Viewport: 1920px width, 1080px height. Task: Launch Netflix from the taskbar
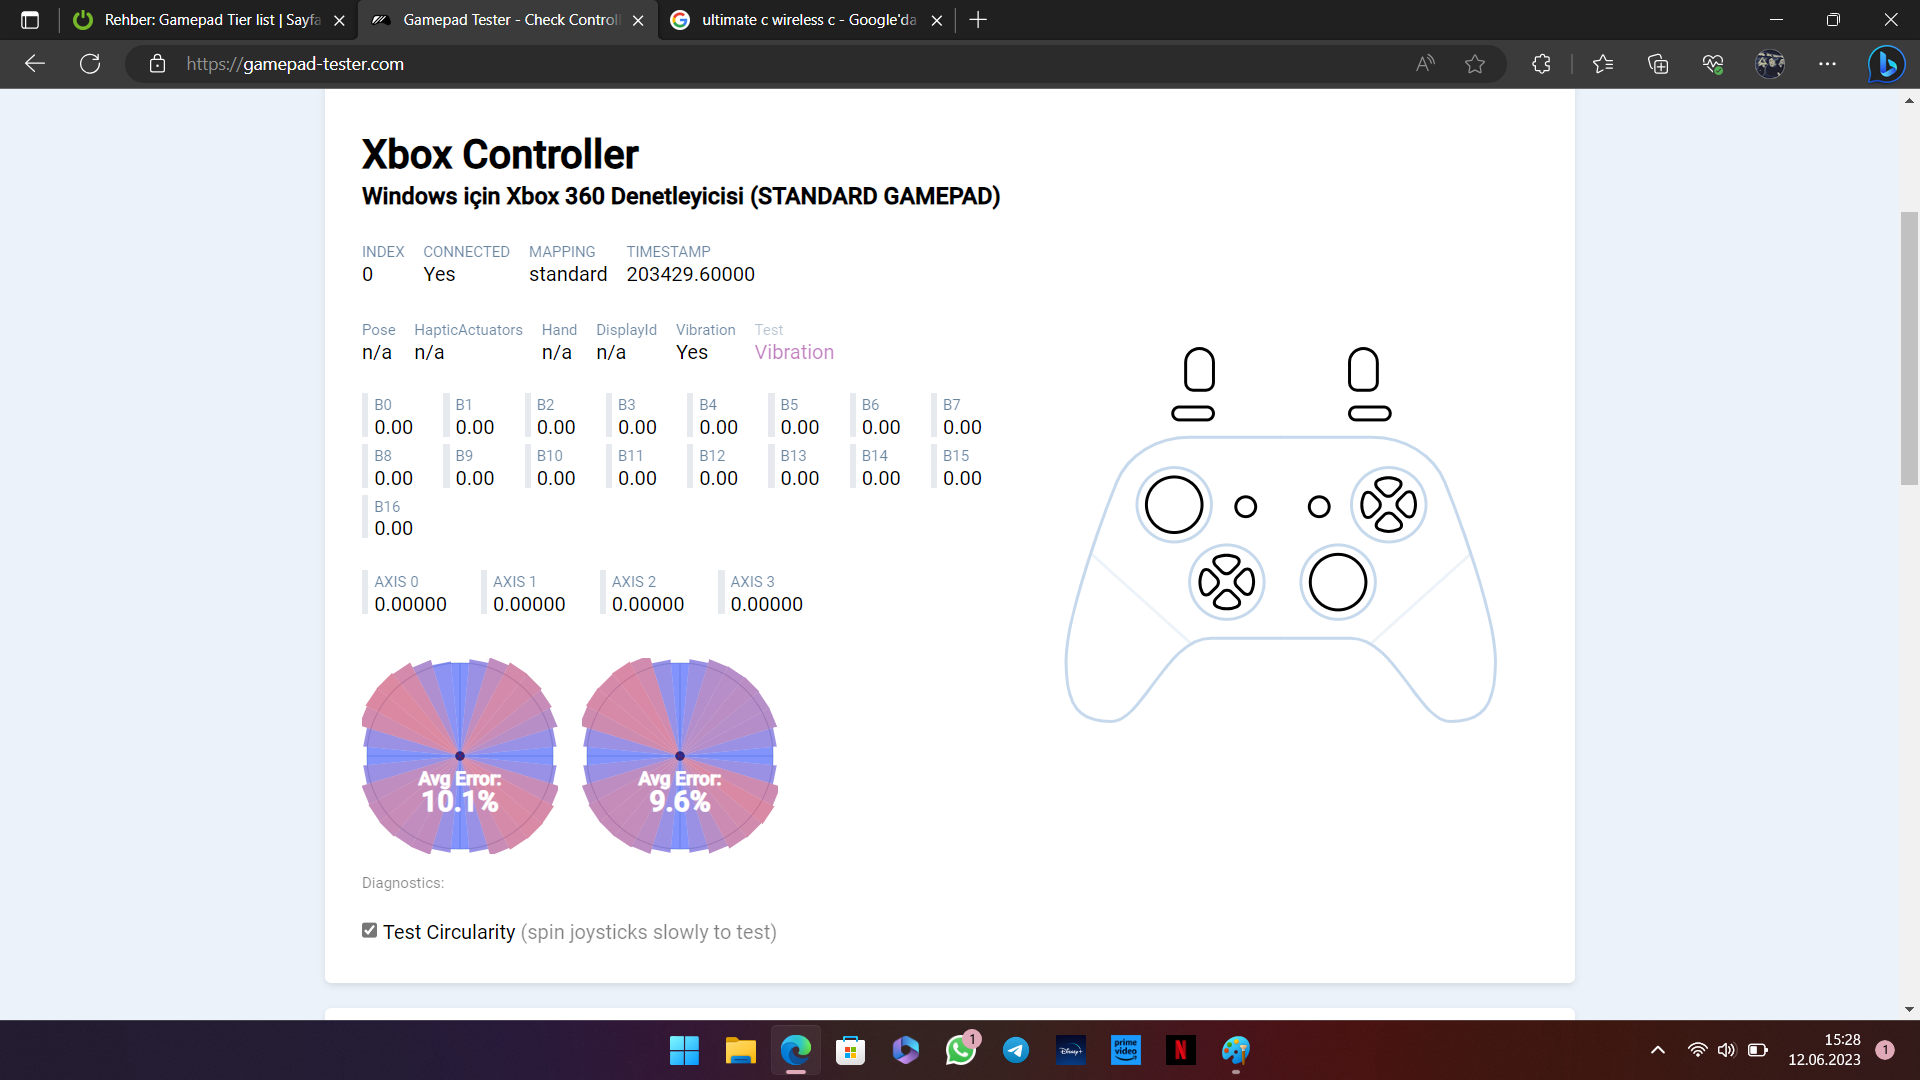(1180, 1050)
